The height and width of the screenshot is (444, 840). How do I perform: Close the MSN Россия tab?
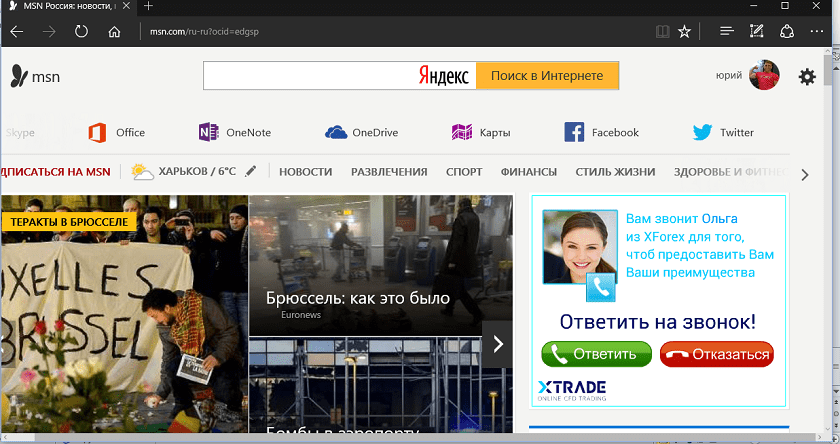126,6
